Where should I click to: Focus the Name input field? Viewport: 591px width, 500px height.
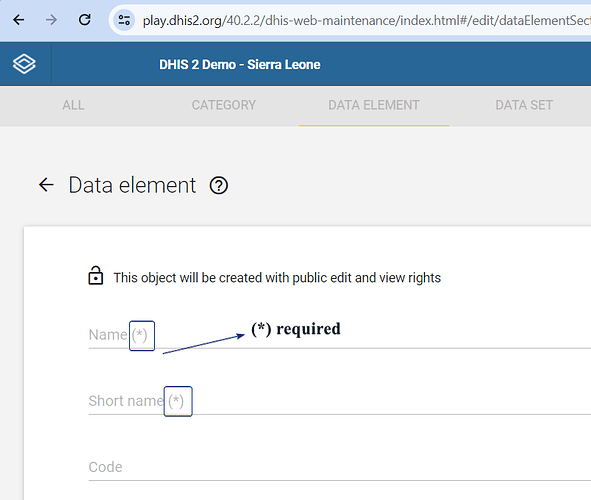pos(340,335)
